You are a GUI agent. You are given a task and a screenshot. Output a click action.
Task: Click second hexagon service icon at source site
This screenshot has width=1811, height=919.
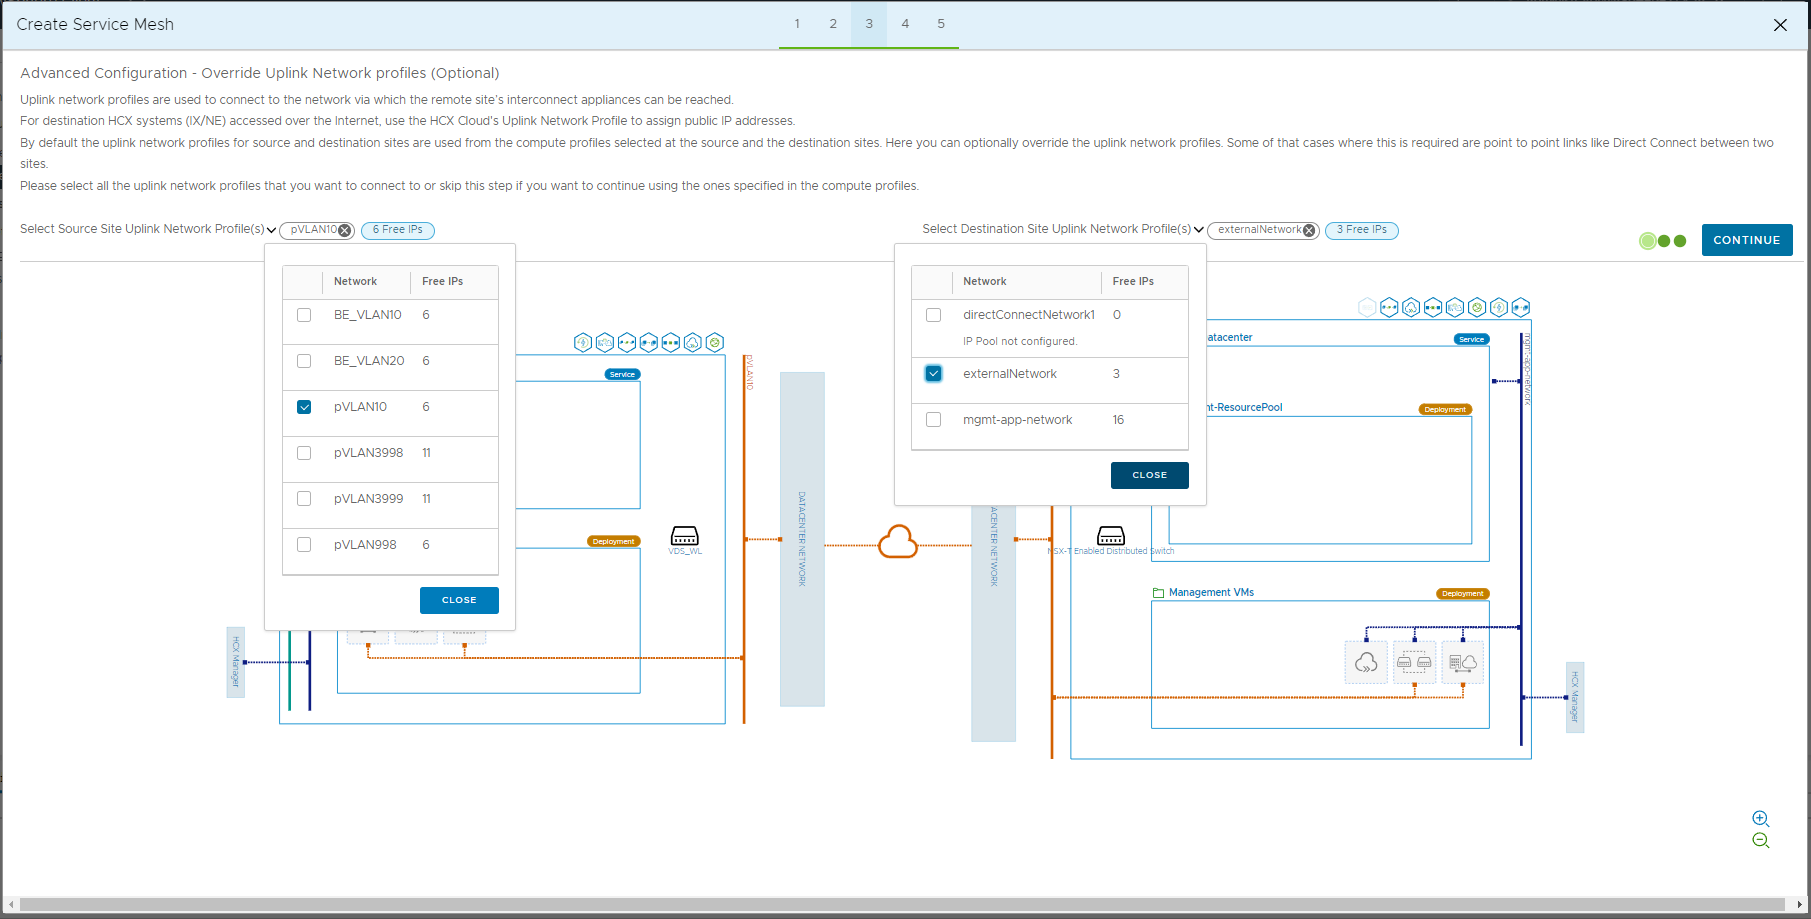click(x=605, y=343)
